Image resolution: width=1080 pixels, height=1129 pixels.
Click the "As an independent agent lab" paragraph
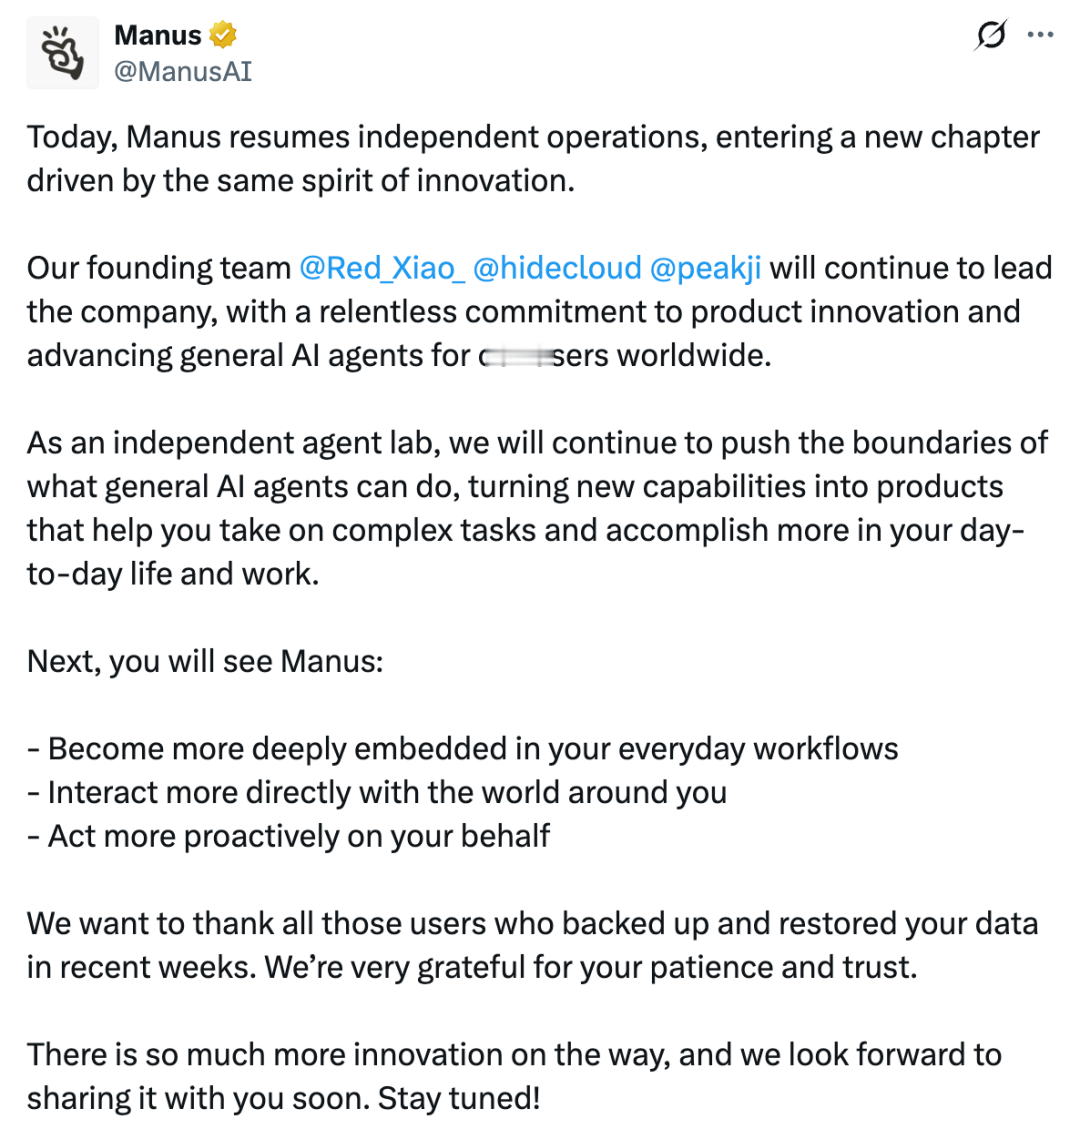tap(537, 508)
